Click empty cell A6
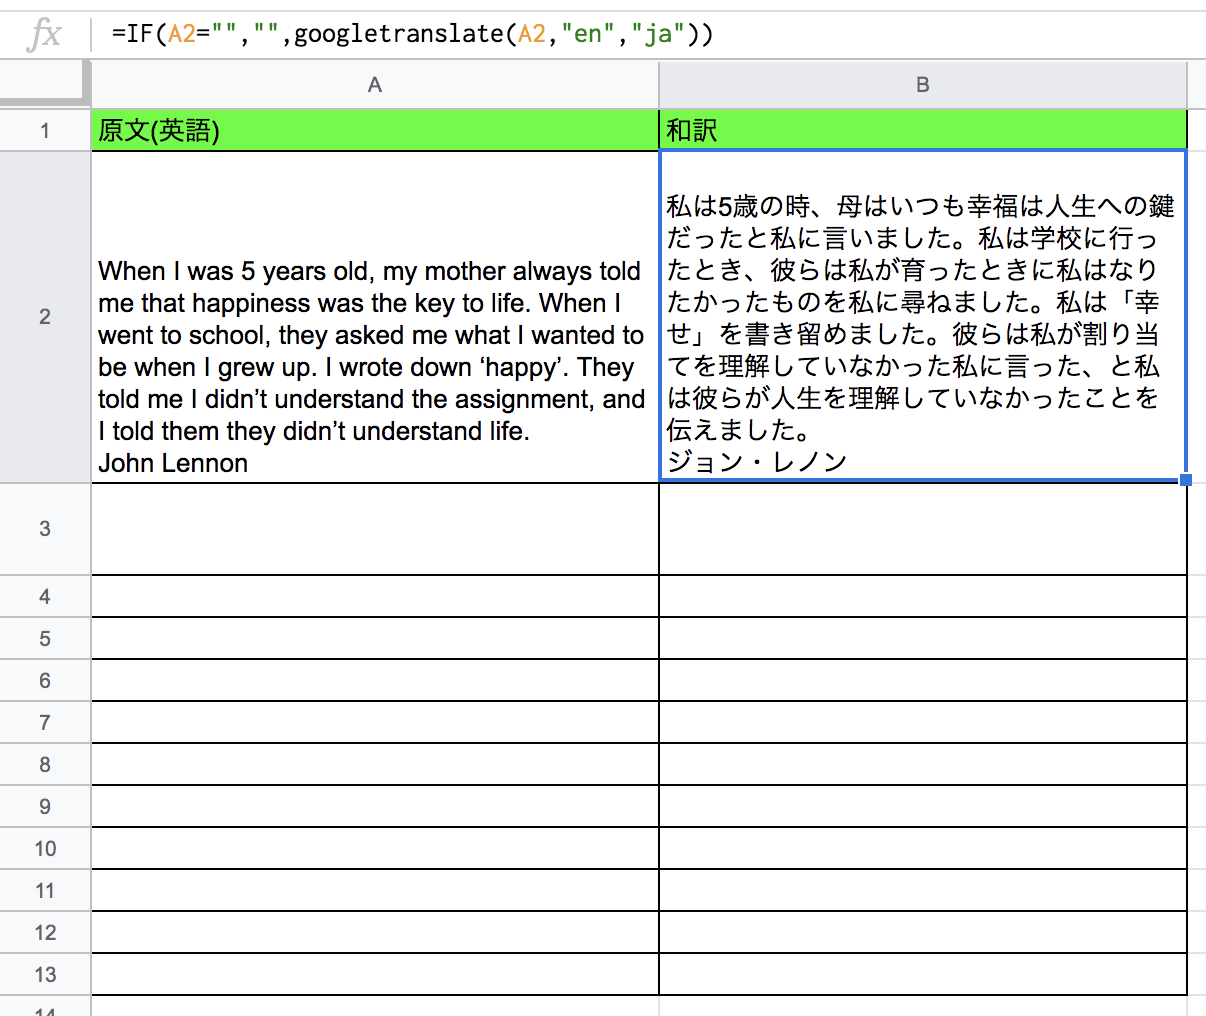This screenshot has width=1206, height=1016. click(x=375, y=680)
